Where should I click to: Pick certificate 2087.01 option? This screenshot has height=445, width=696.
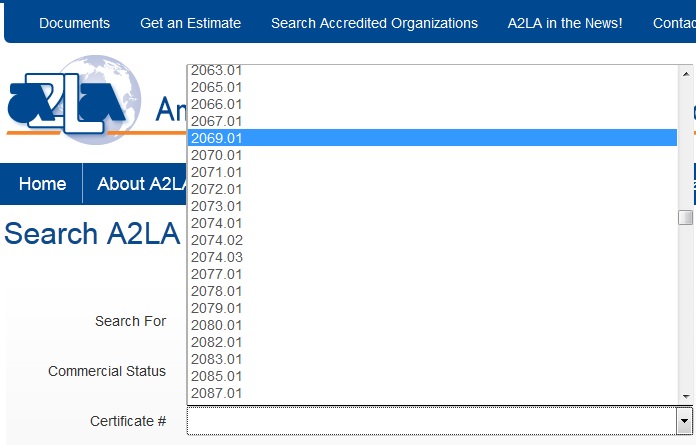217,393
